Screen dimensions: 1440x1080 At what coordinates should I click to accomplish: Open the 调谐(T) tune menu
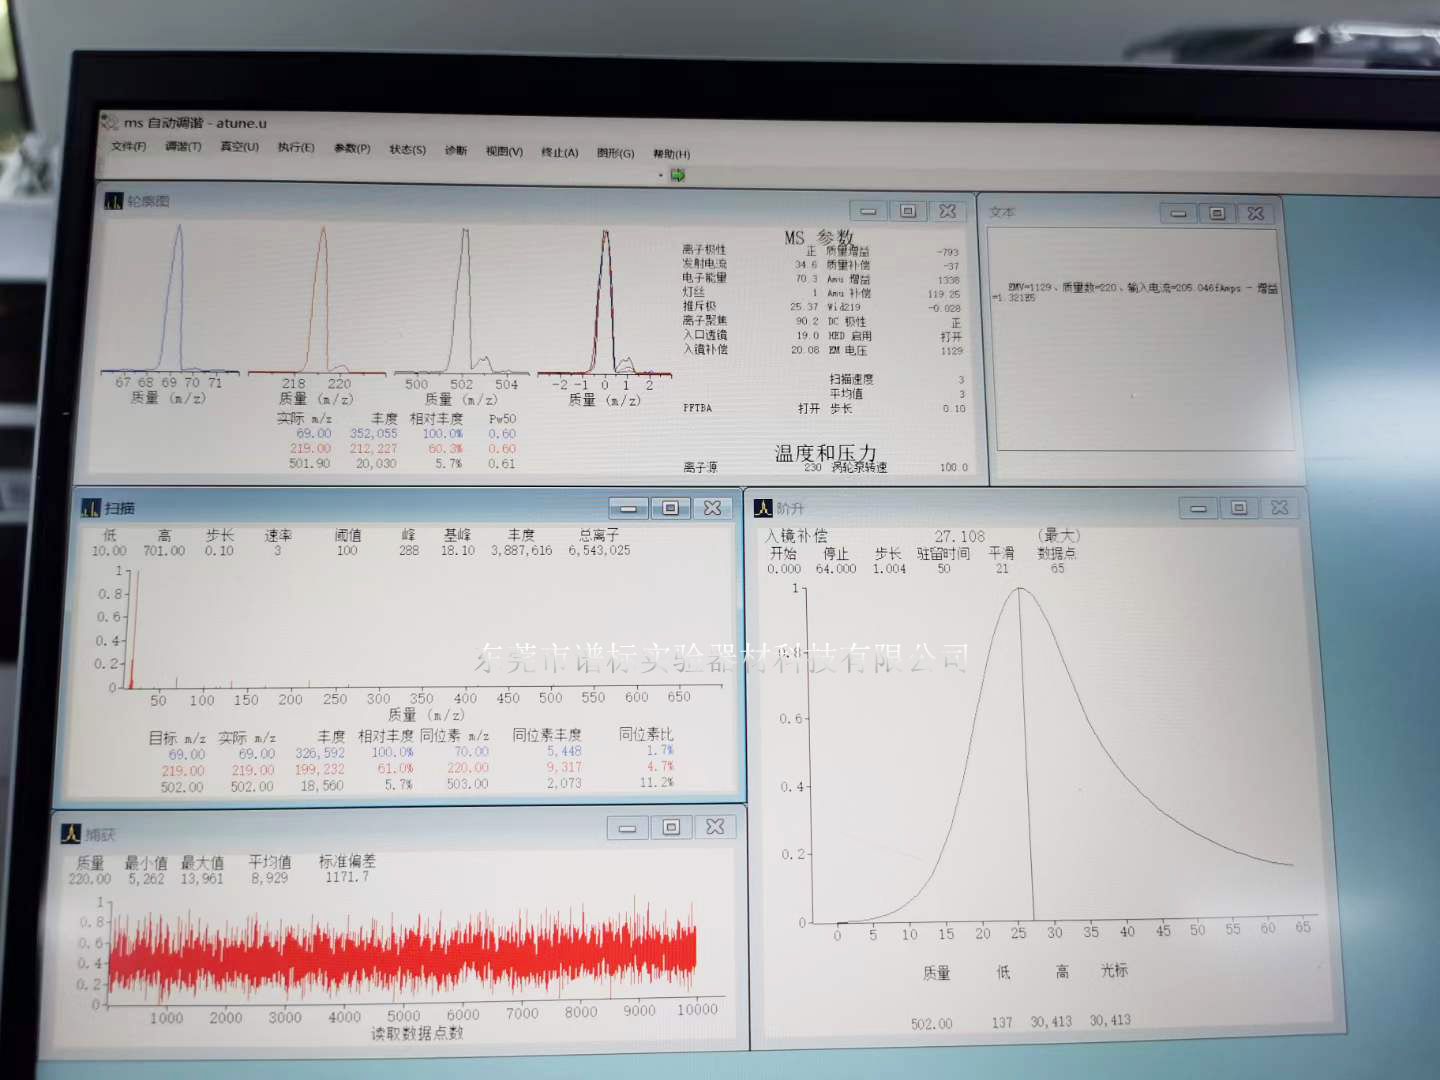coord(183,146)
